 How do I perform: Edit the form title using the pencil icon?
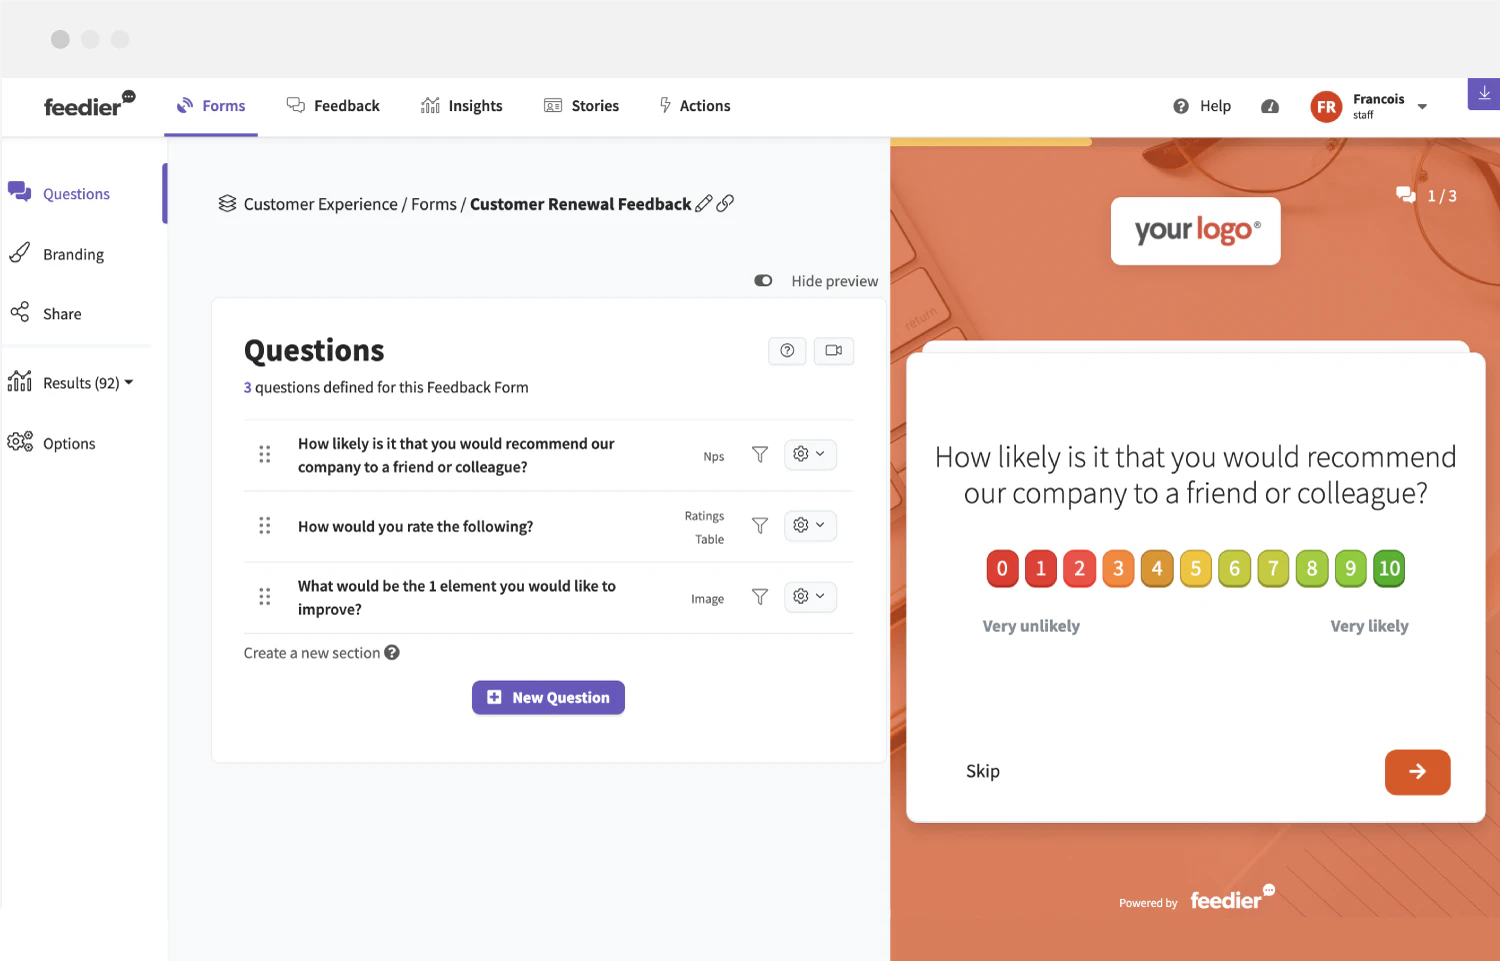[704, 203]
